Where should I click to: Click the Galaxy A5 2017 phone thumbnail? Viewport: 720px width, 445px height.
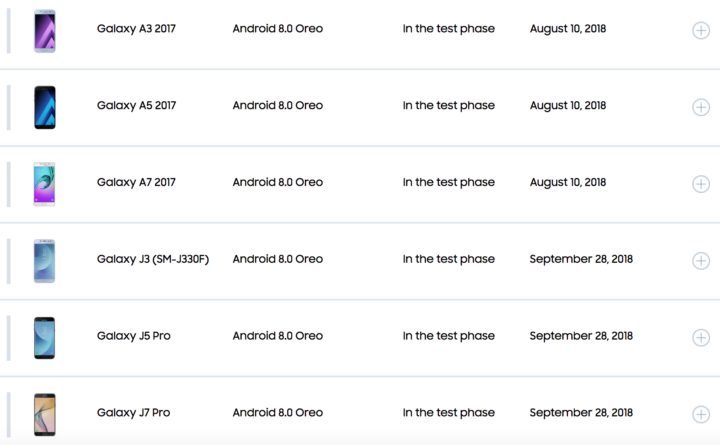pos(44,107)
